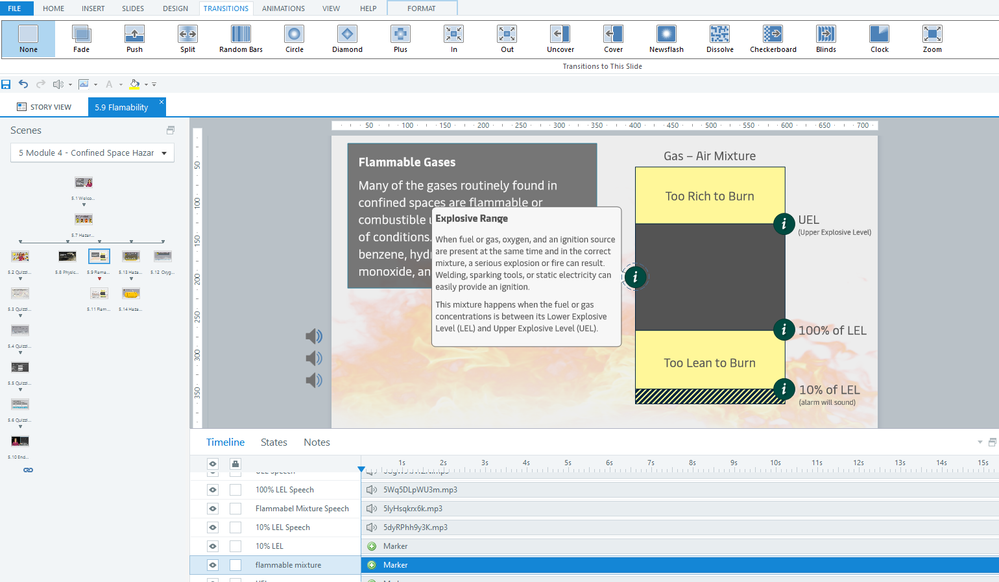
Task: Click the 10% of LEL info marker
Action: 785,390
